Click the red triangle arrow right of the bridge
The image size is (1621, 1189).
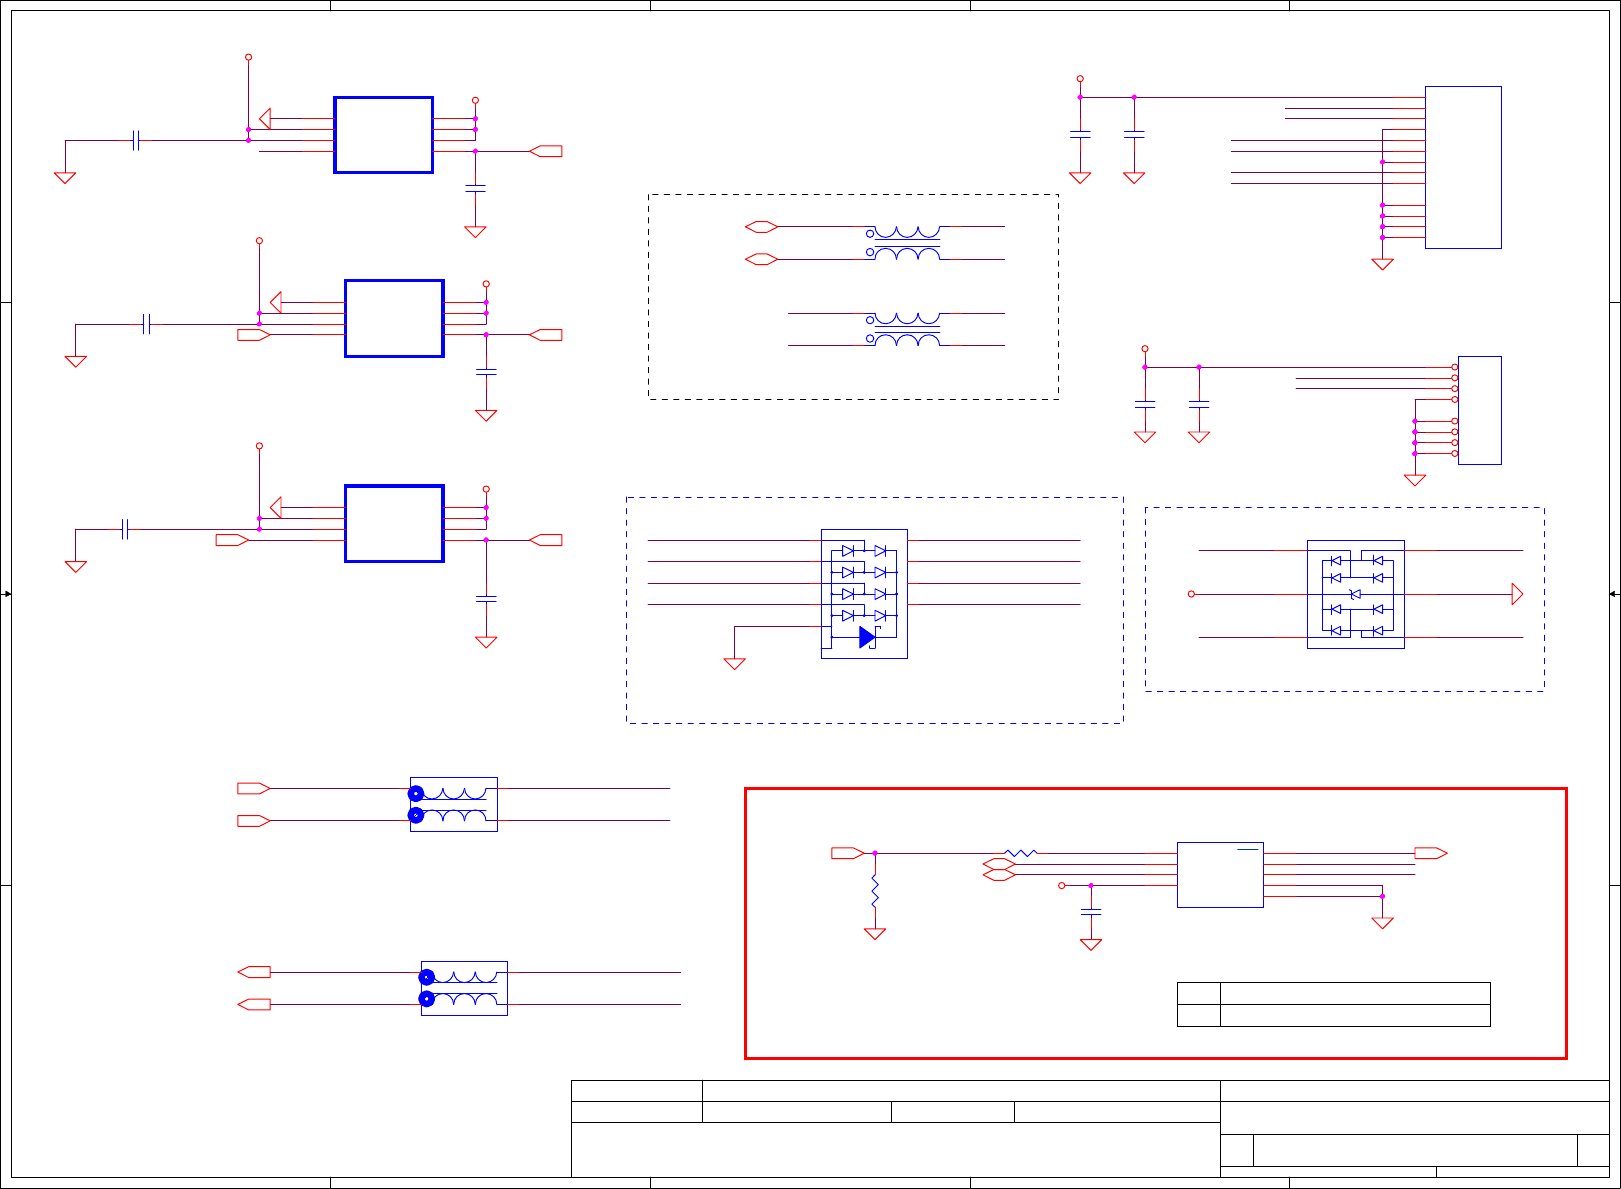(1517, 594)
